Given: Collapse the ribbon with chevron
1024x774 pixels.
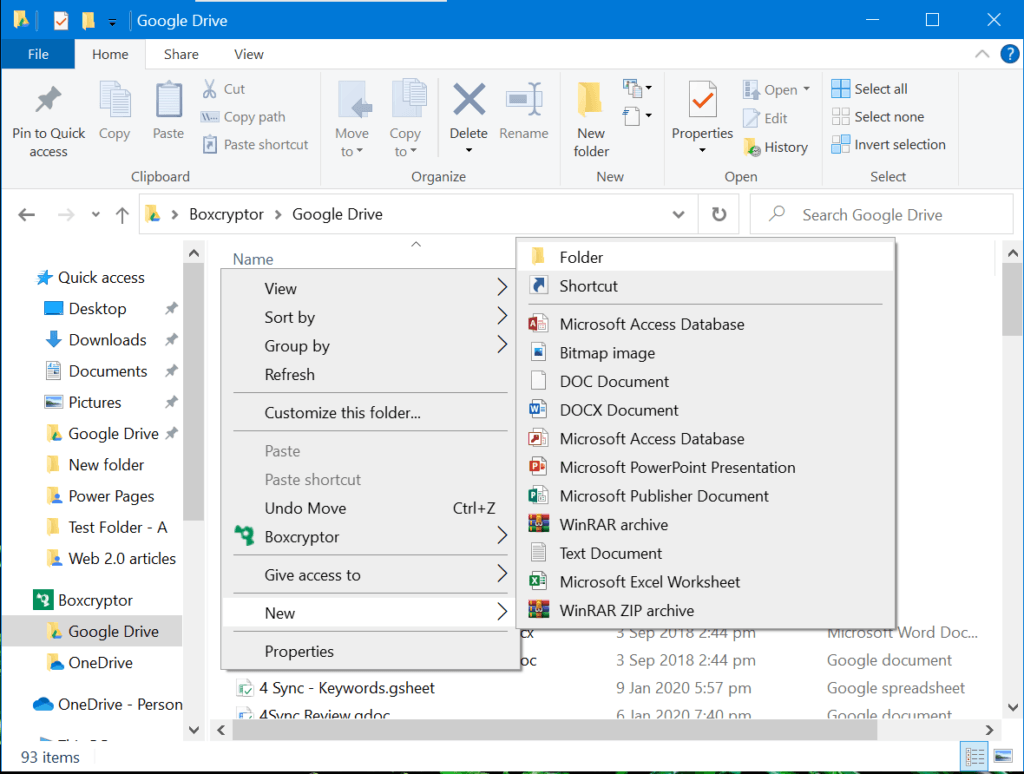Looking at the screenshot, I should (x=982, y=54).
